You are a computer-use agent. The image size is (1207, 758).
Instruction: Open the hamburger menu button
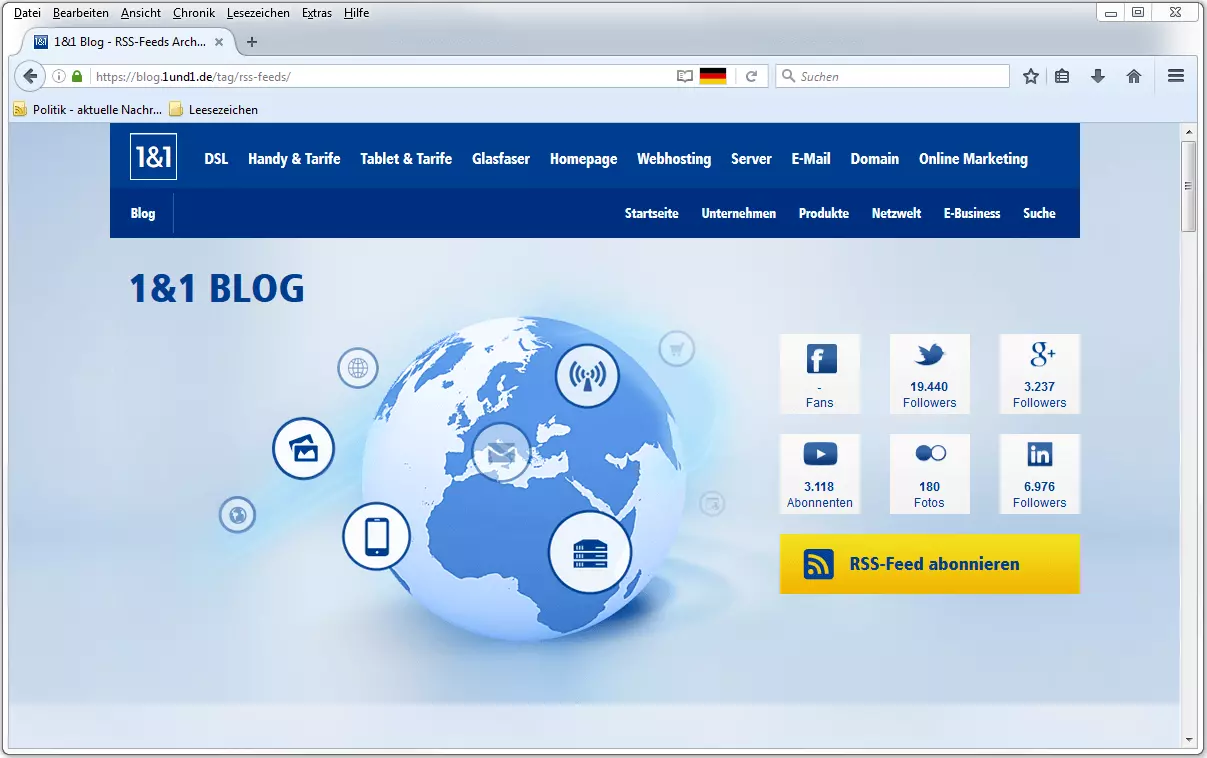click(x=1176, y=76)
